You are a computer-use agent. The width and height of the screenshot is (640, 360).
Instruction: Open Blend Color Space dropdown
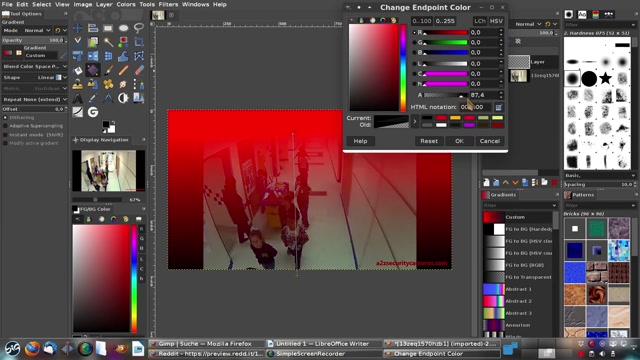click(35, 66)
